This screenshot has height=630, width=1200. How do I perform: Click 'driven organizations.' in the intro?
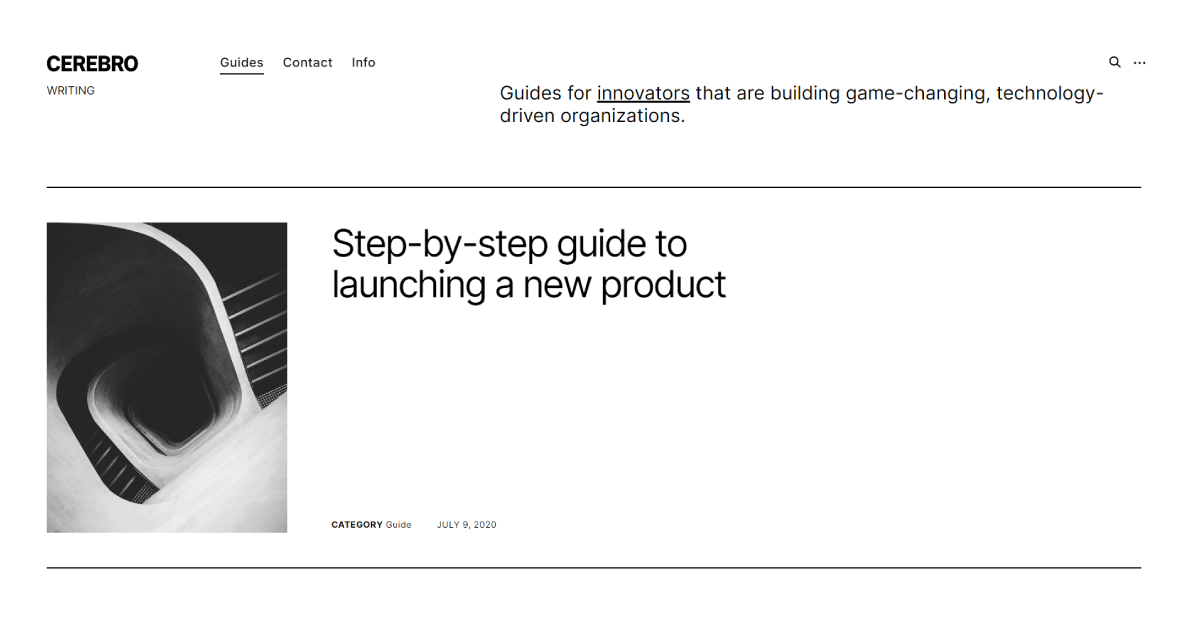click(x=592, y=116)
